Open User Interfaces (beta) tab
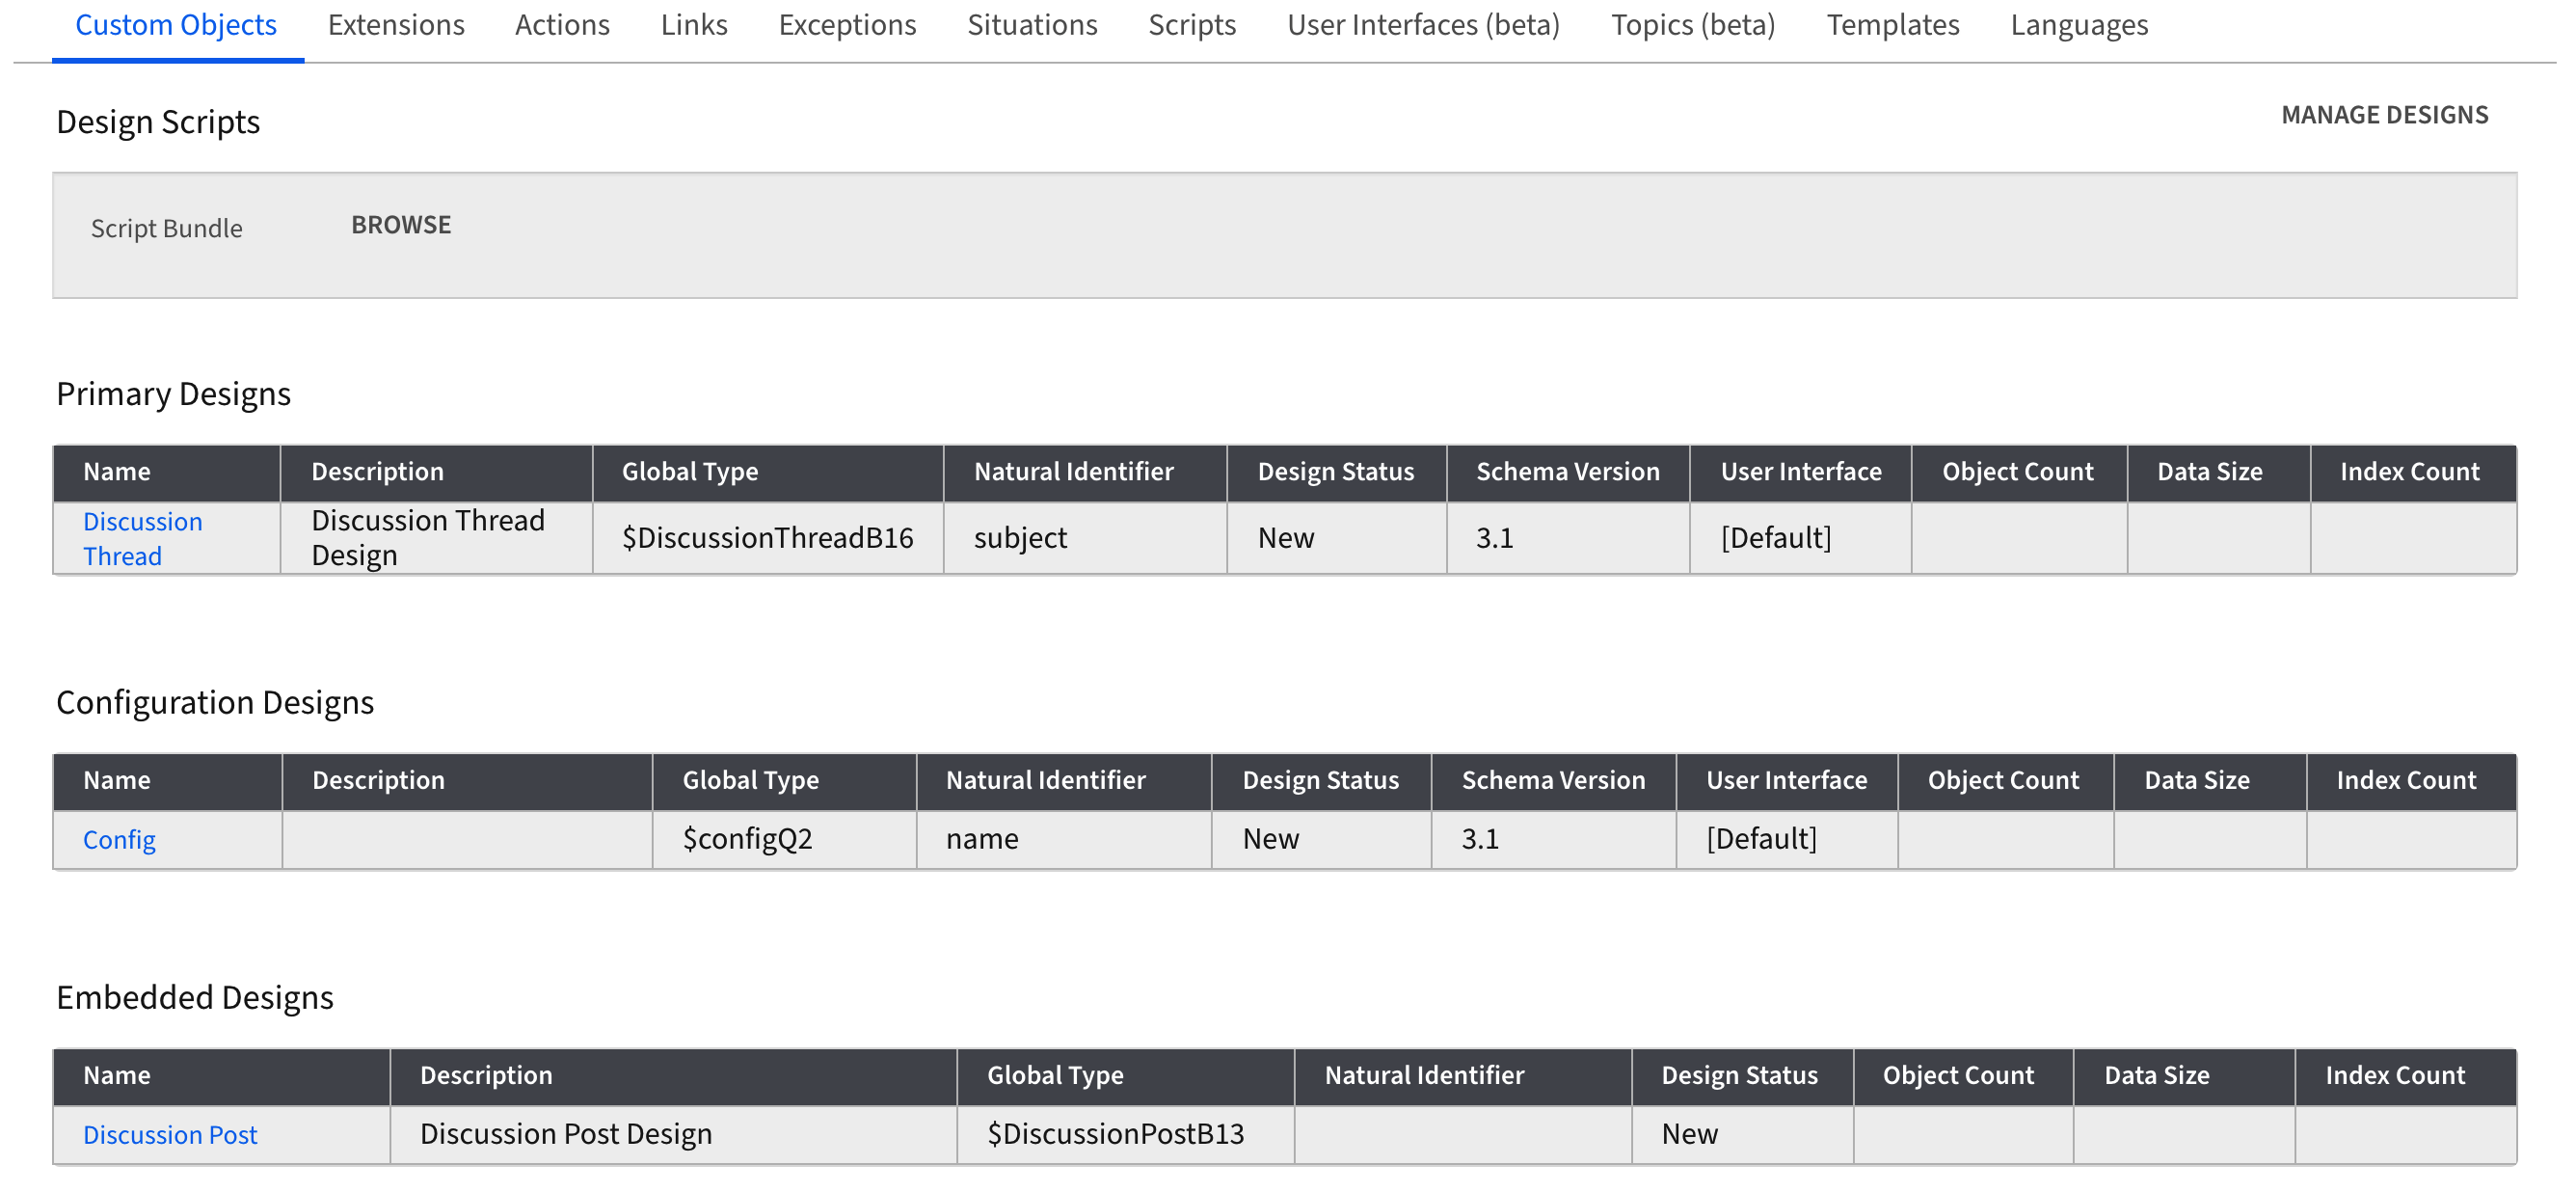 tap(1423, 25)
